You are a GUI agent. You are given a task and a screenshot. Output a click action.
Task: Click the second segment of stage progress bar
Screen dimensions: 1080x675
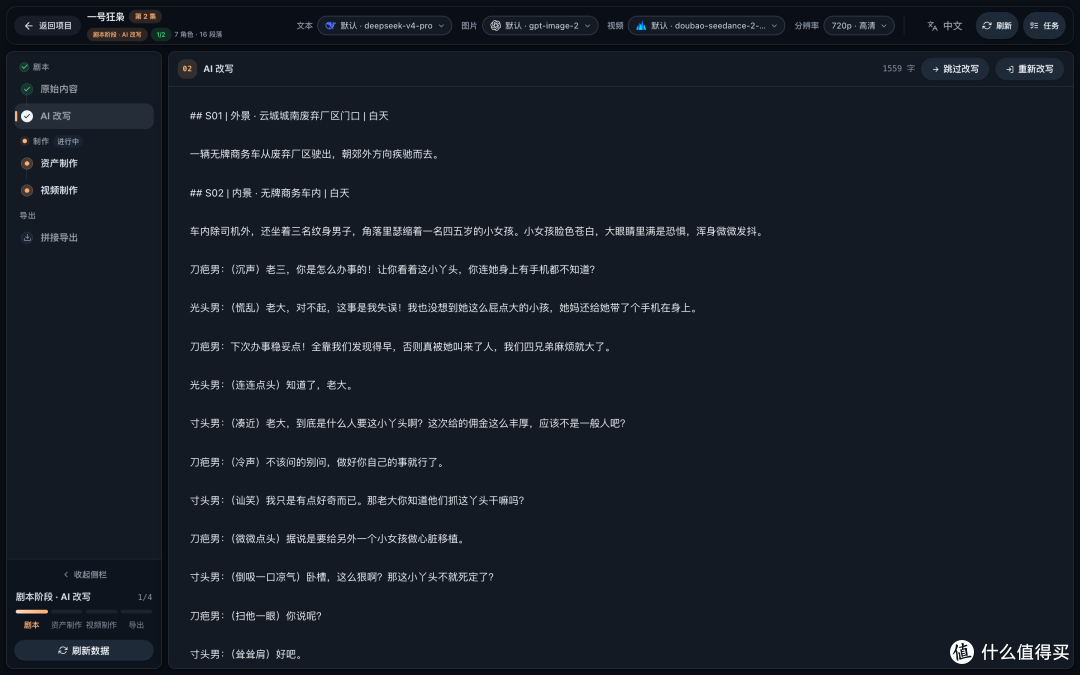coord(66,612)
